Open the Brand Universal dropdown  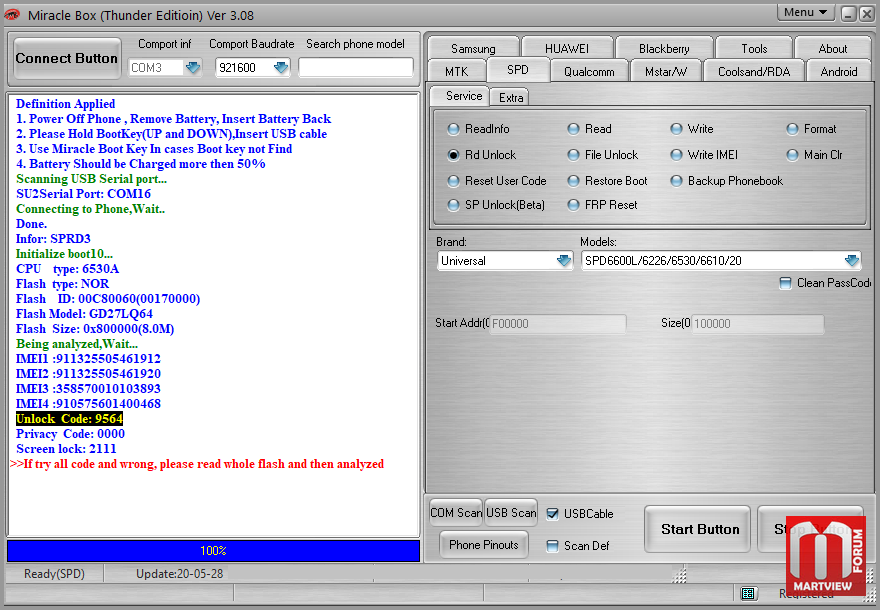pyautogui.click(x=564, y=261)
